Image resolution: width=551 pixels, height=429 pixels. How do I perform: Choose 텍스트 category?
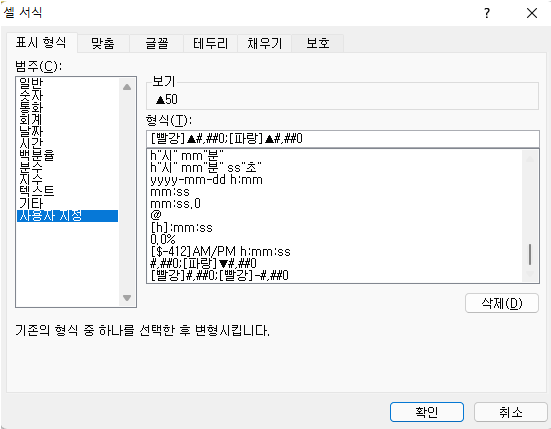click(67, 191)
